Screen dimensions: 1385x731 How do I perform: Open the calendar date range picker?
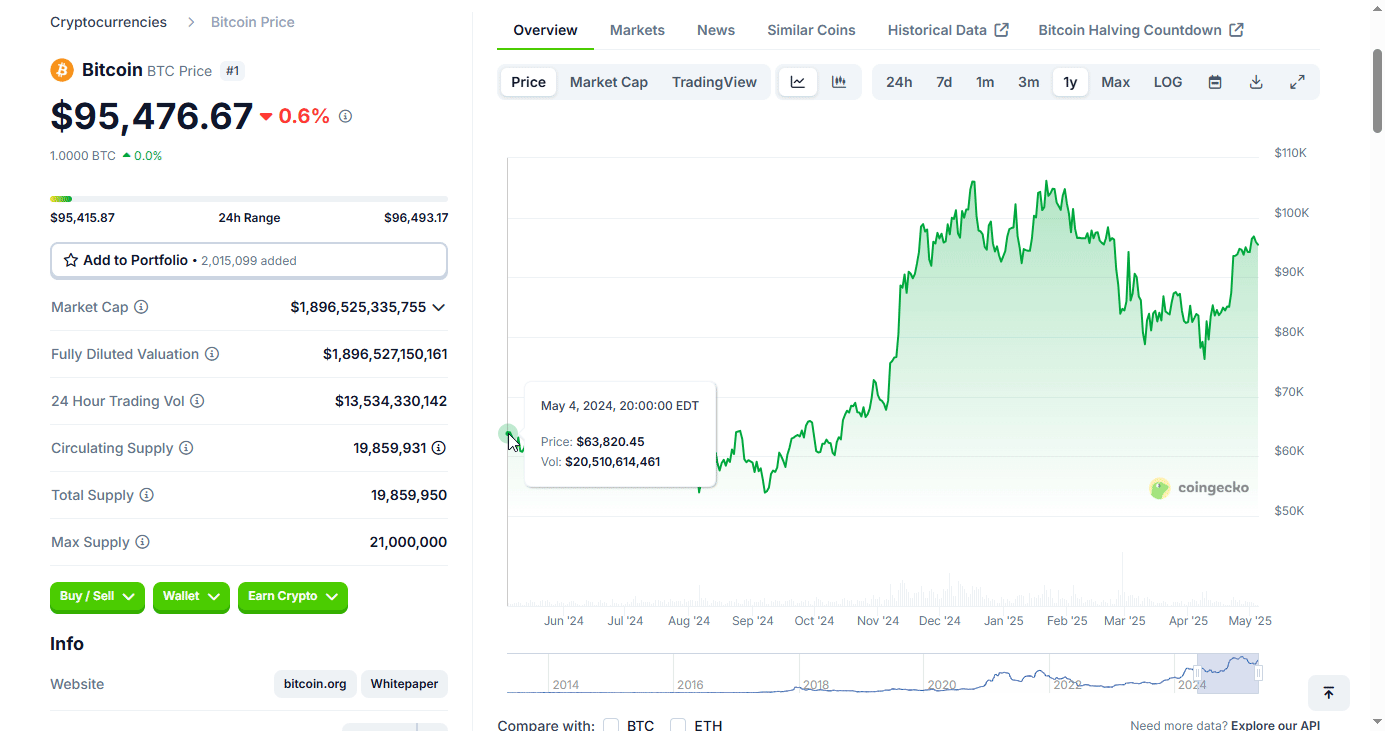[x=1215, y=82]
